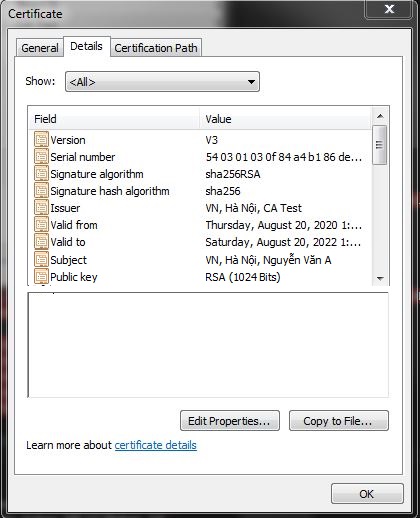Select the Signature algorithm row icon
Viewport: 420px width, 518px height.
pyautogui.click(x=41, y=174)
